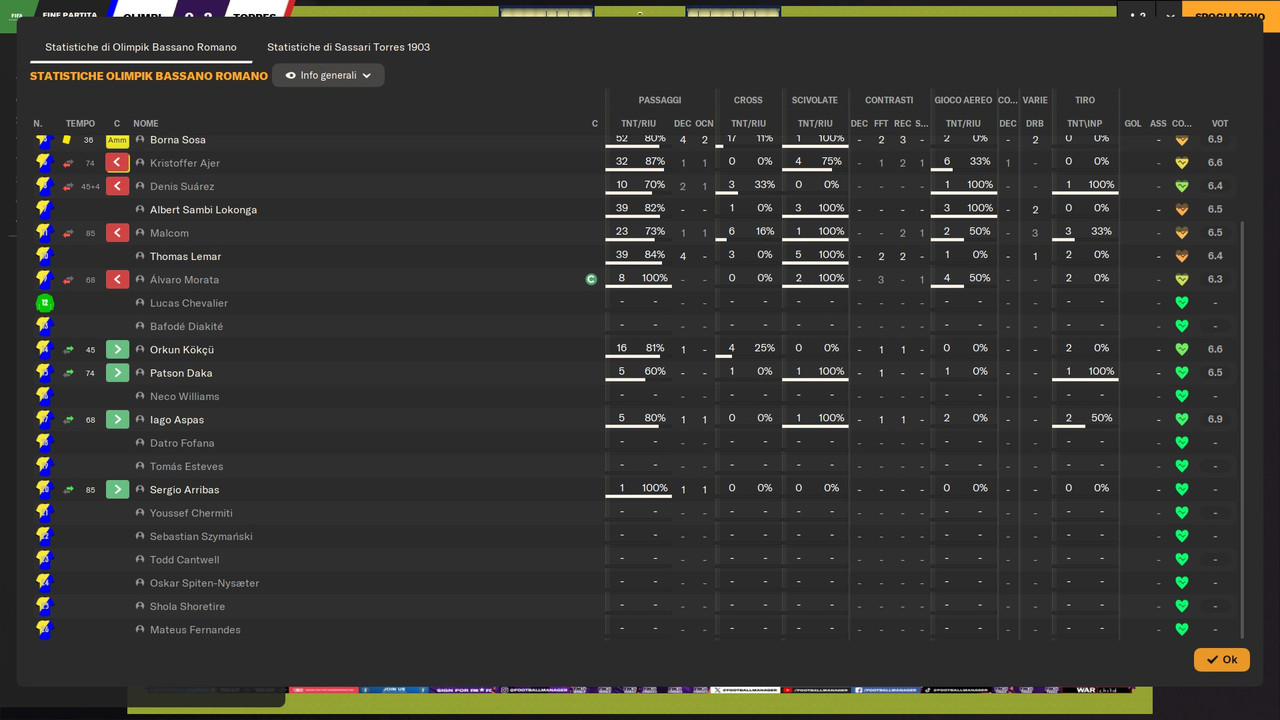This screenshot has width=1280, height=720.
Task: Click the profile icon beside Albert Sambi Lokonga
Action: (140, 210)
